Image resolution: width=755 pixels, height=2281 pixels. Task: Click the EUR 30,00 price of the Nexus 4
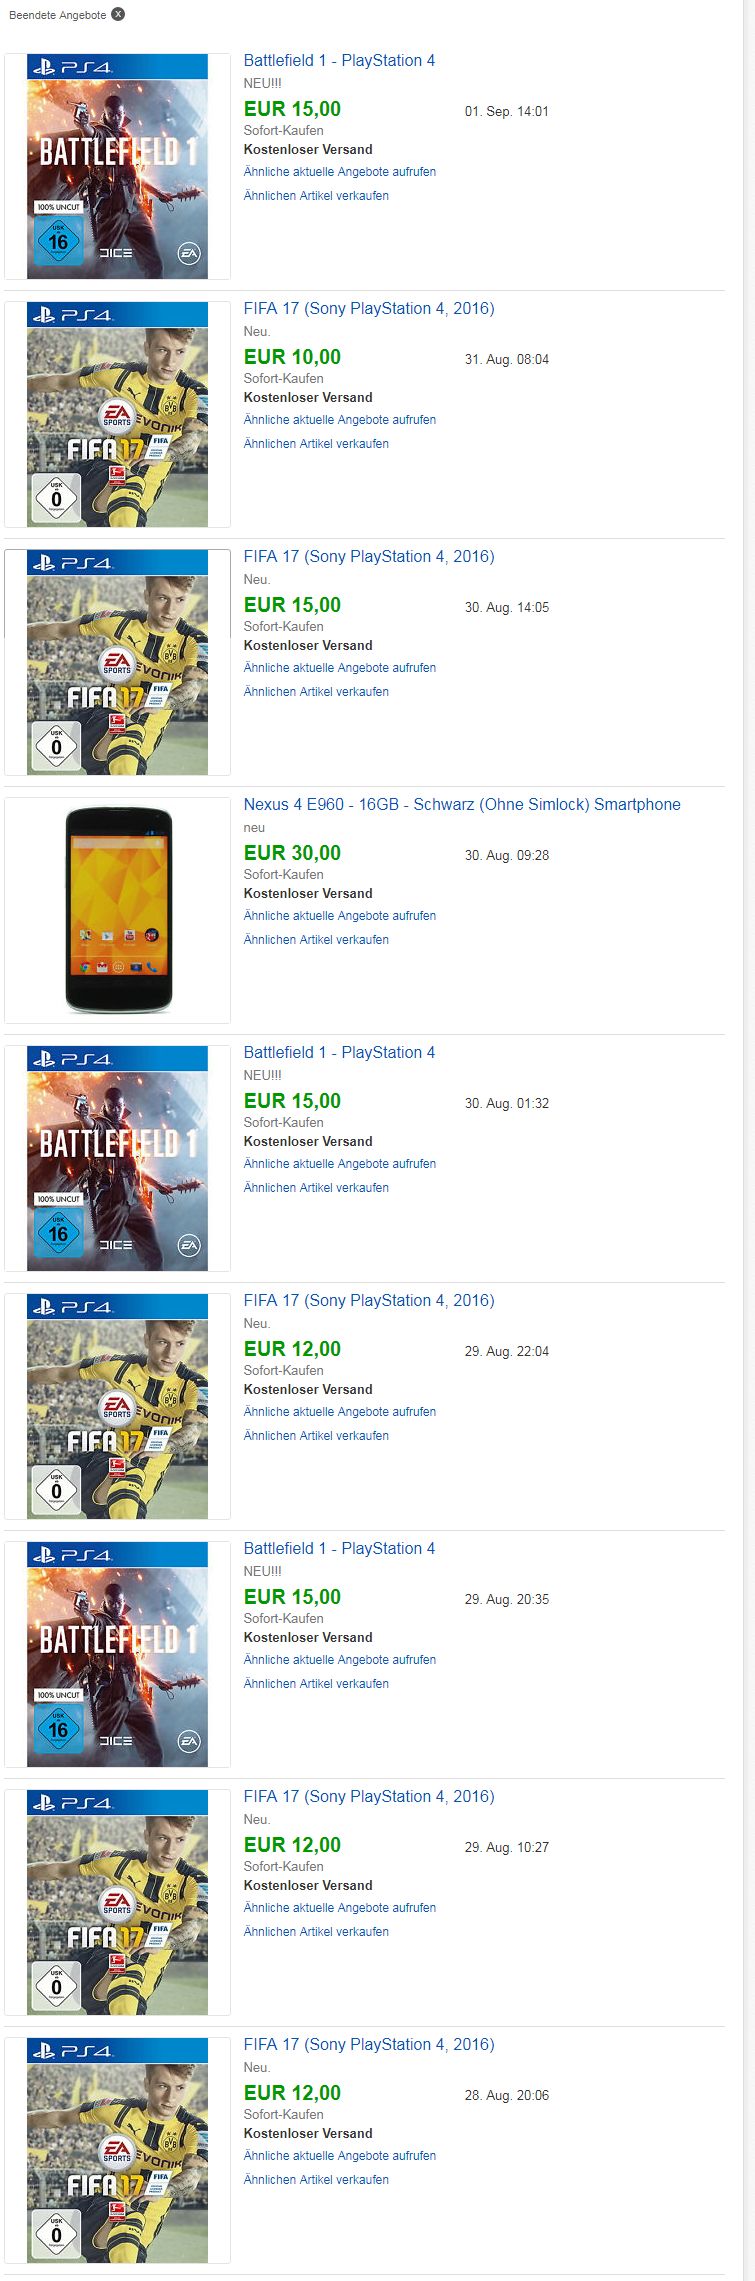coord(292,853)
